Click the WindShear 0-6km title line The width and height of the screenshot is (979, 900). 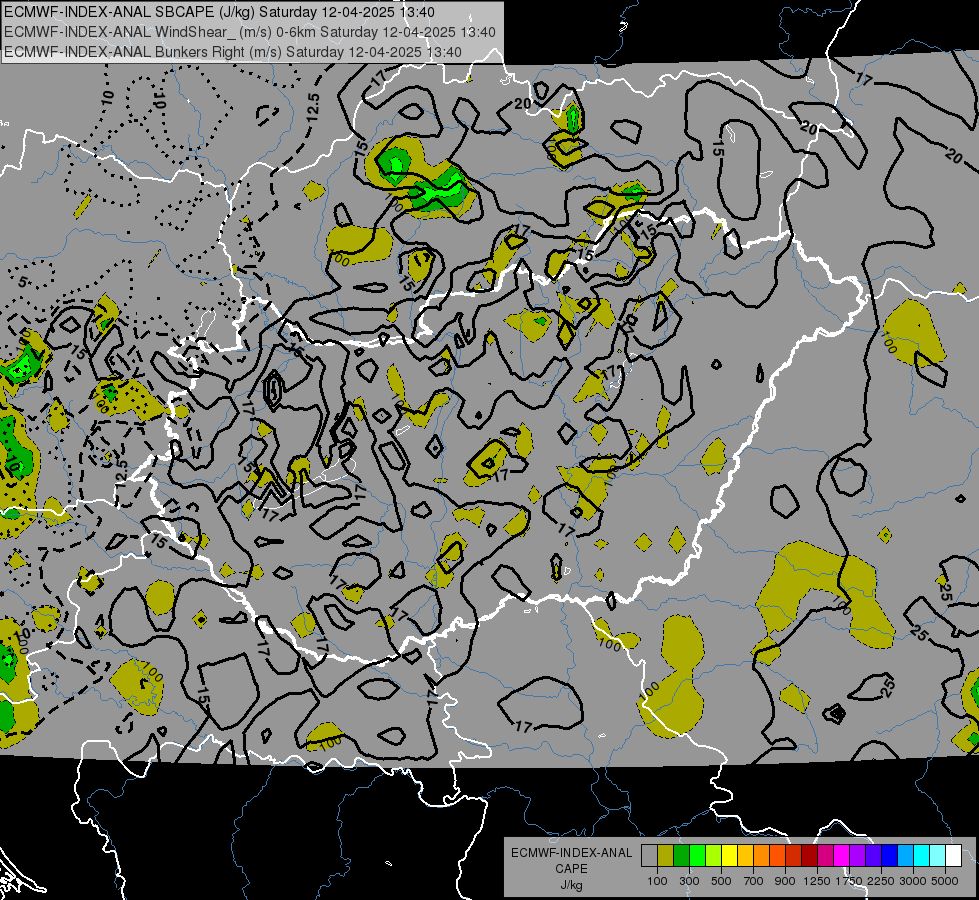(x=250, y=32)
